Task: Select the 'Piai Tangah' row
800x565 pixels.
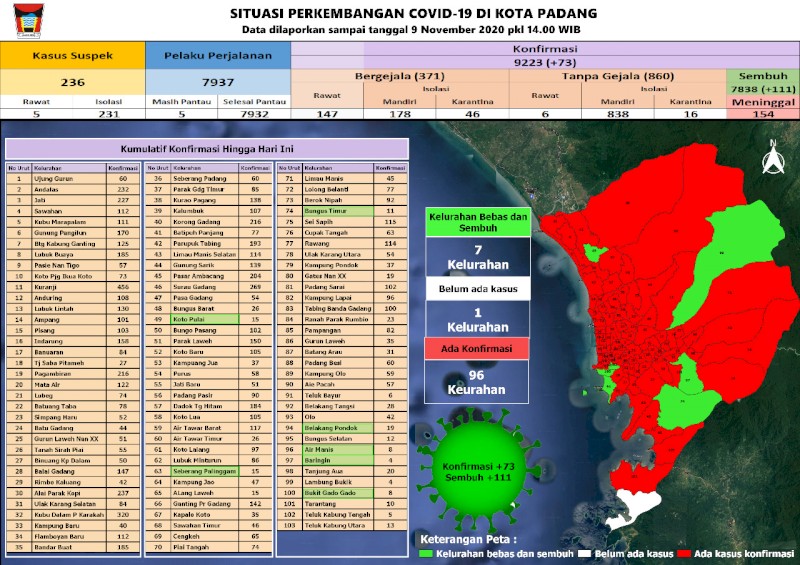Action: pos(209,547)
